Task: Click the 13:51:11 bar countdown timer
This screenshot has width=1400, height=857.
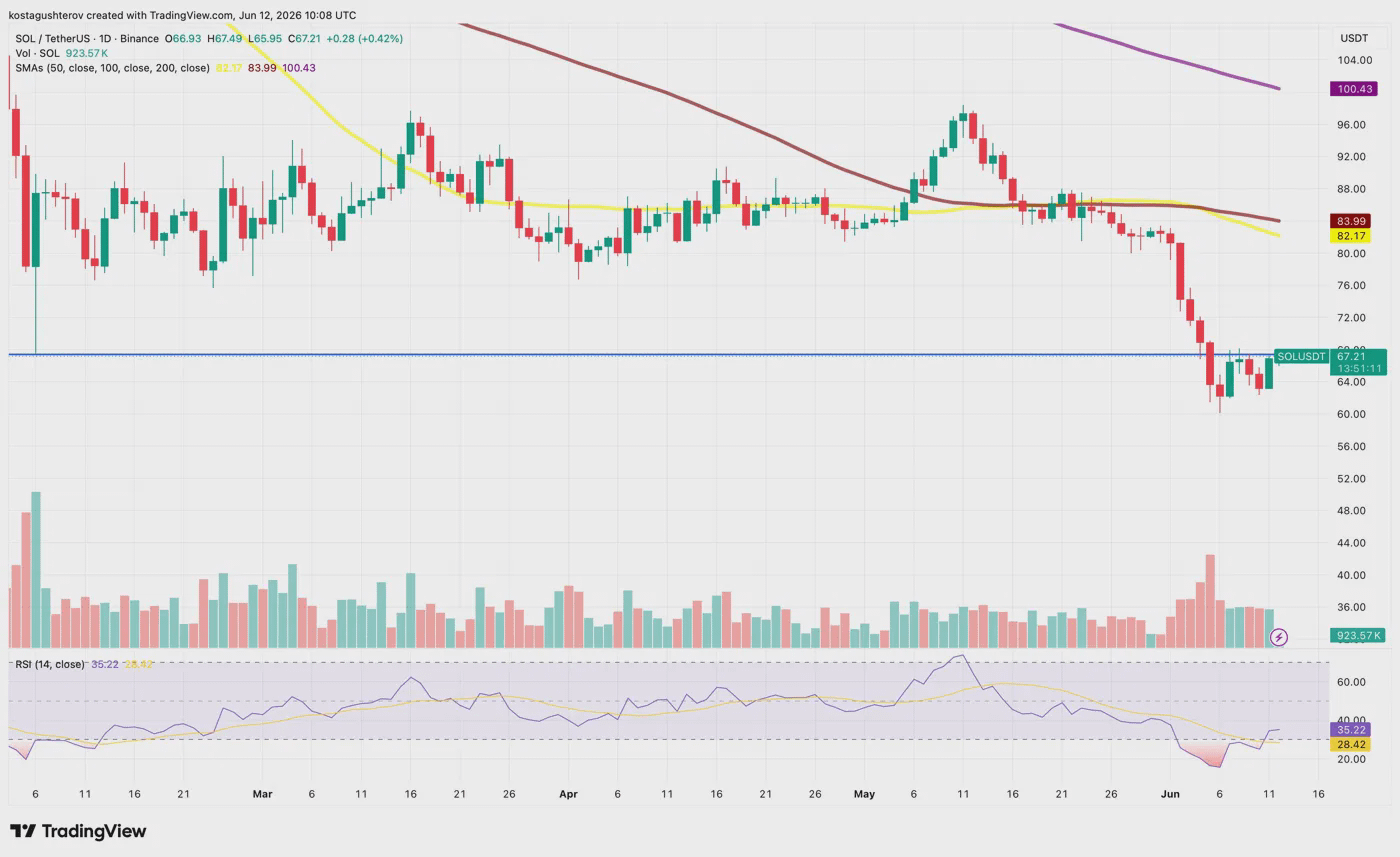Action: 1358,369
